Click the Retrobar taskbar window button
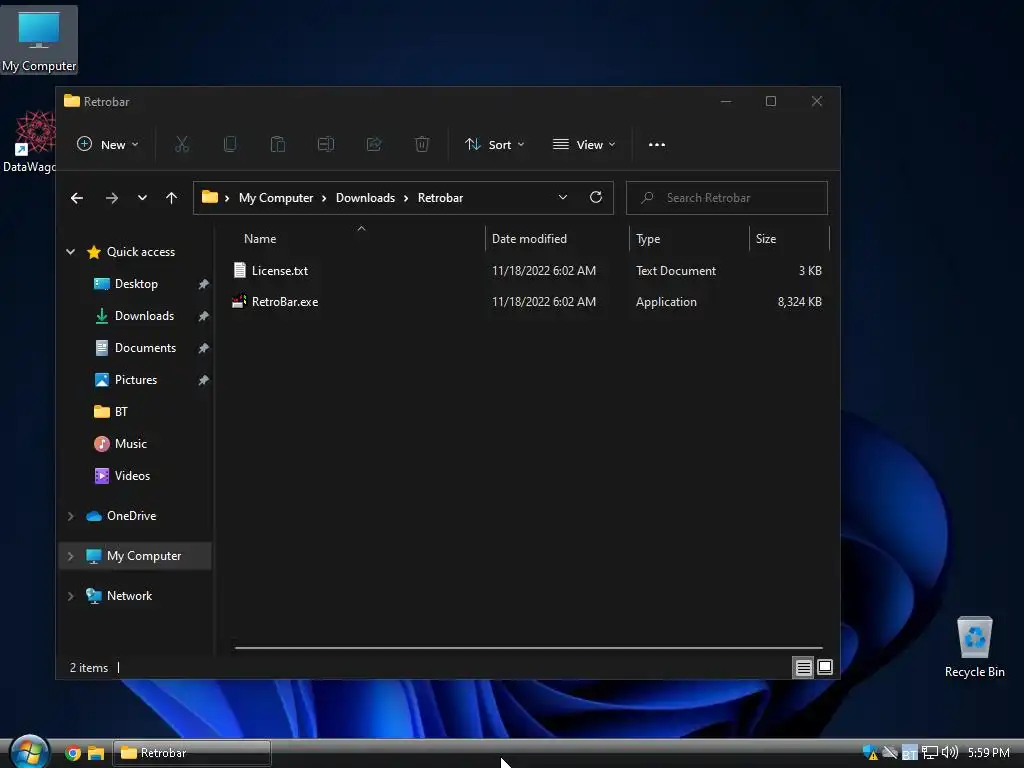1024x768 pixels. [x=192, y=753]
